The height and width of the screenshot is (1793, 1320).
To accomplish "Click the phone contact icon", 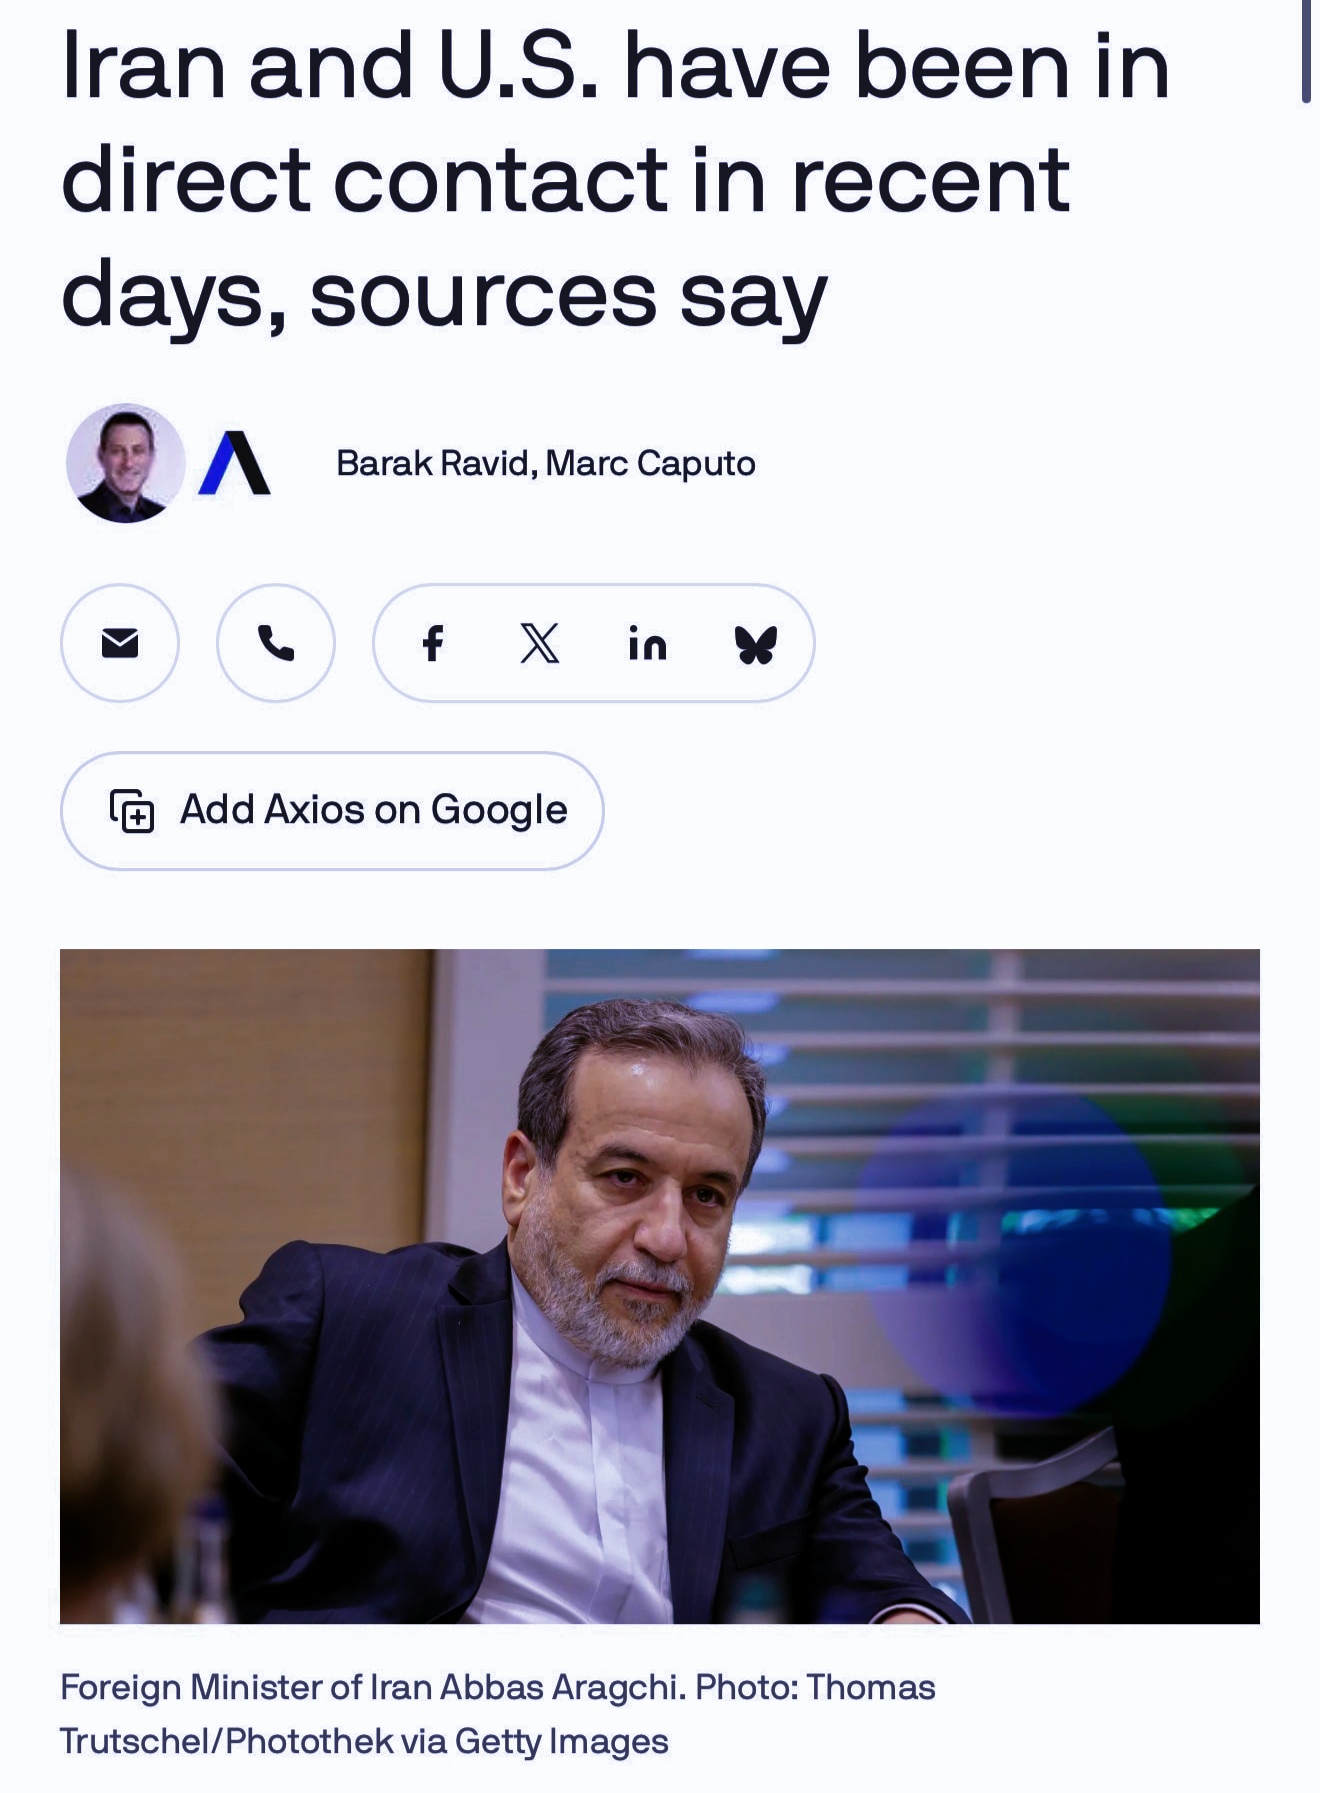I will (276, 643).
